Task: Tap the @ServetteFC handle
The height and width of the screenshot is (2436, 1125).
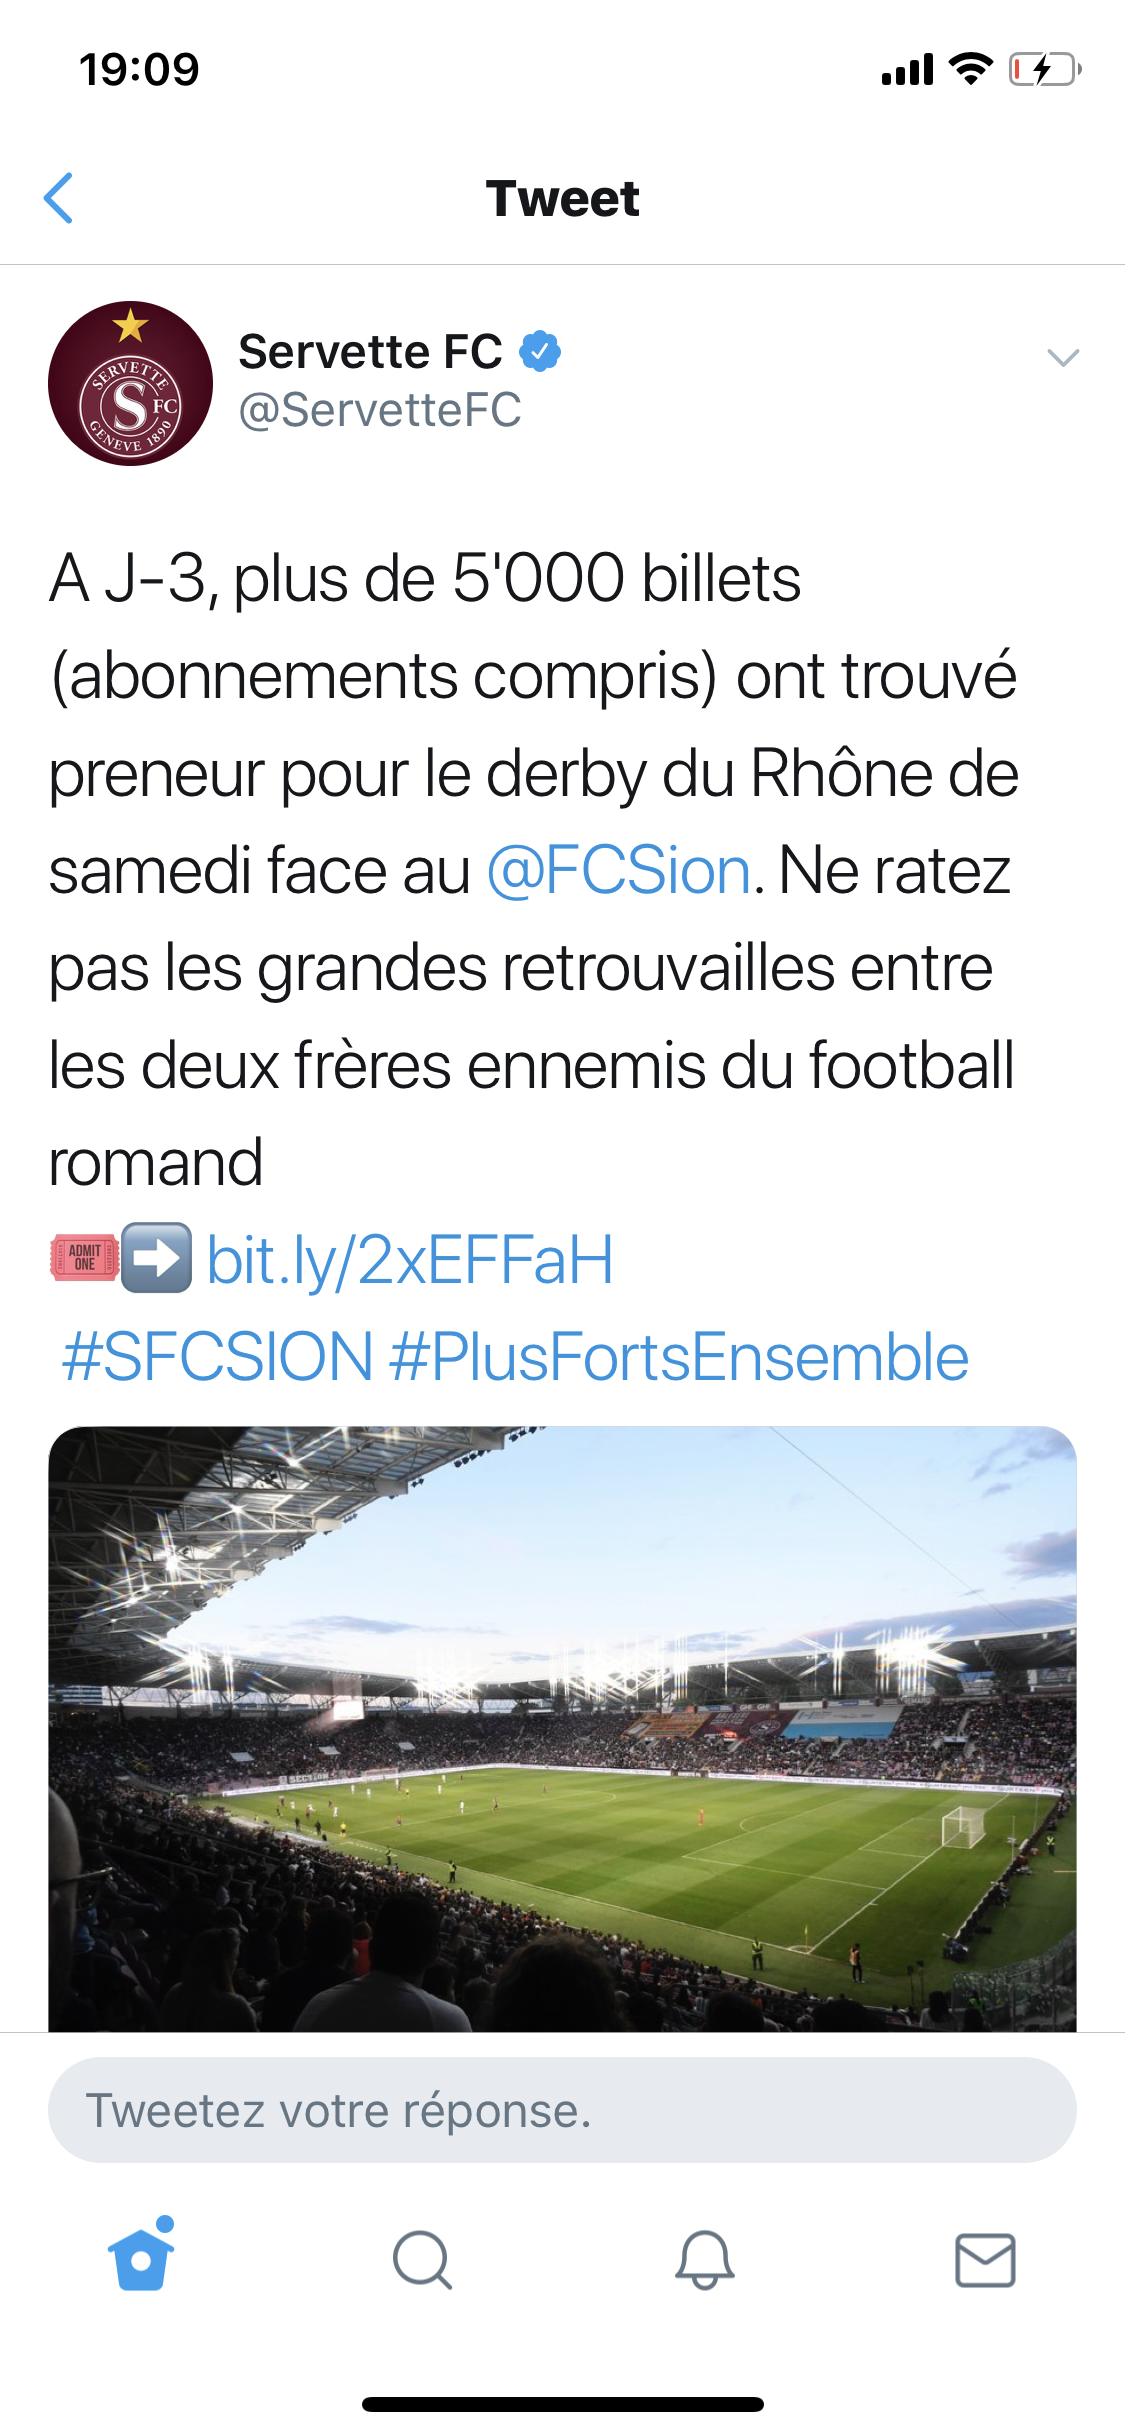Action: tap(380, 410)
